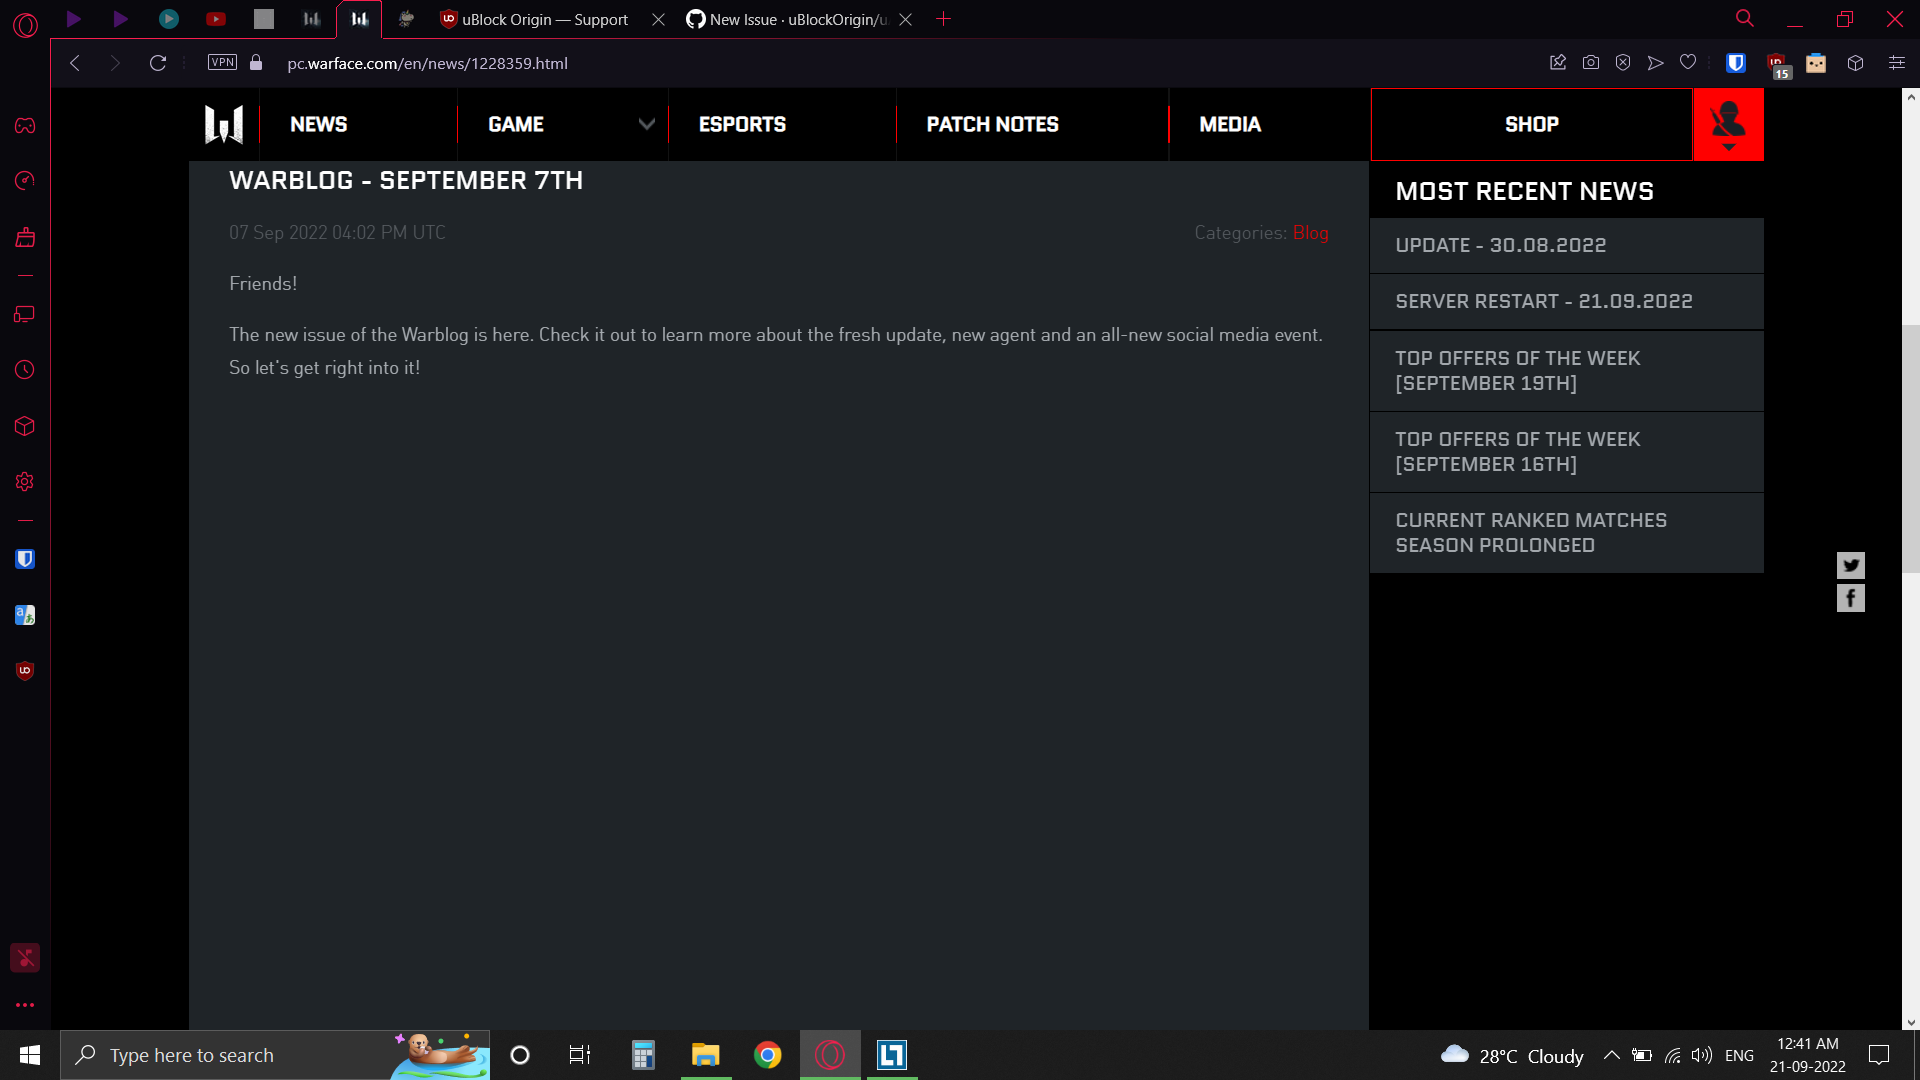Click the Warface logo on navbar
This screenshot has width=1920, height=1080.
pyautogui.click(x=224, y=124)
